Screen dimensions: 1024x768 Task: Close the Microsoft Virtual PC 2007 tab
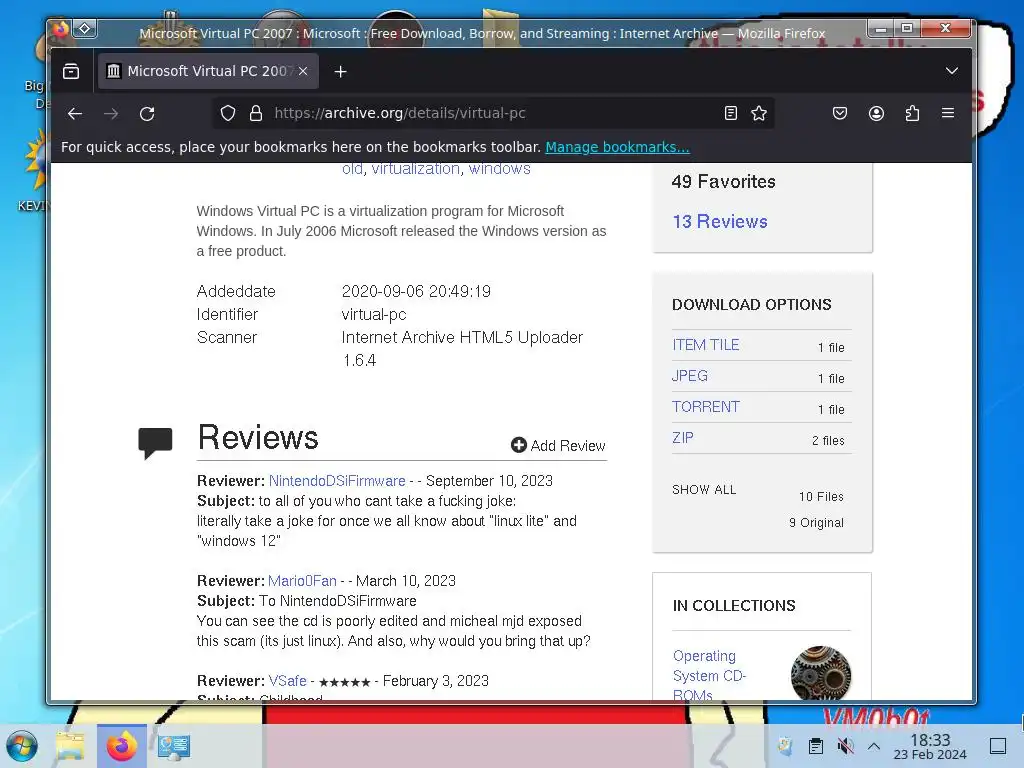point(303,71)
